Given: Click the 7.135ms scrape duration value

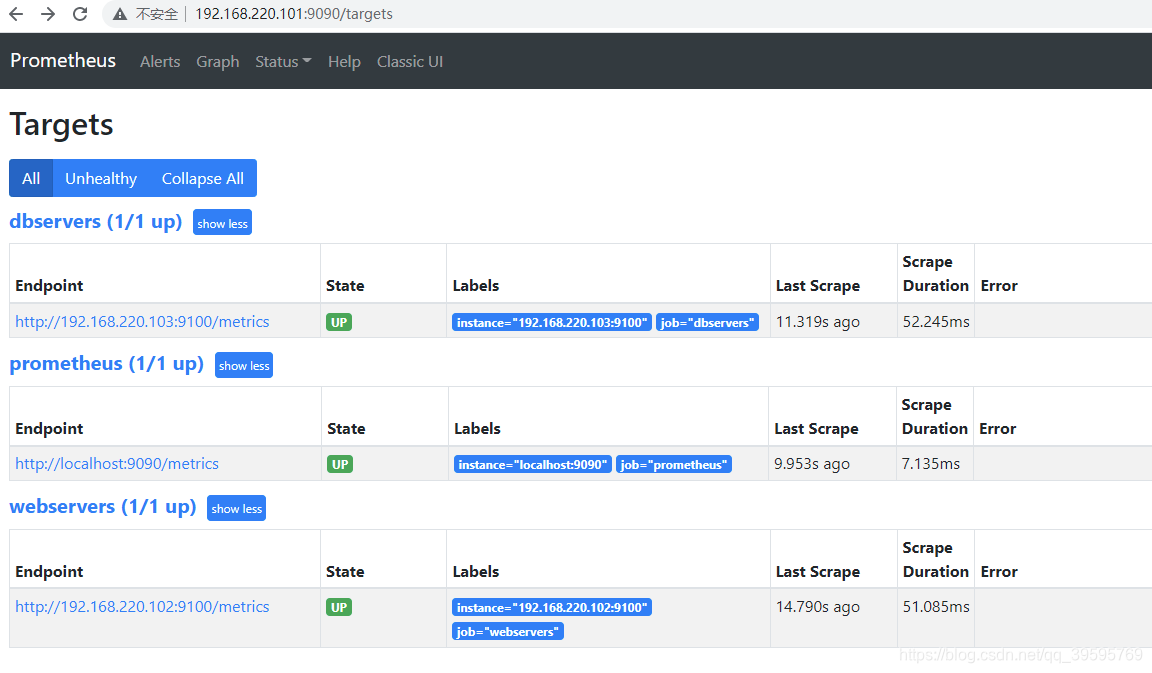Looking at the screenshot, I should [931, 464].
